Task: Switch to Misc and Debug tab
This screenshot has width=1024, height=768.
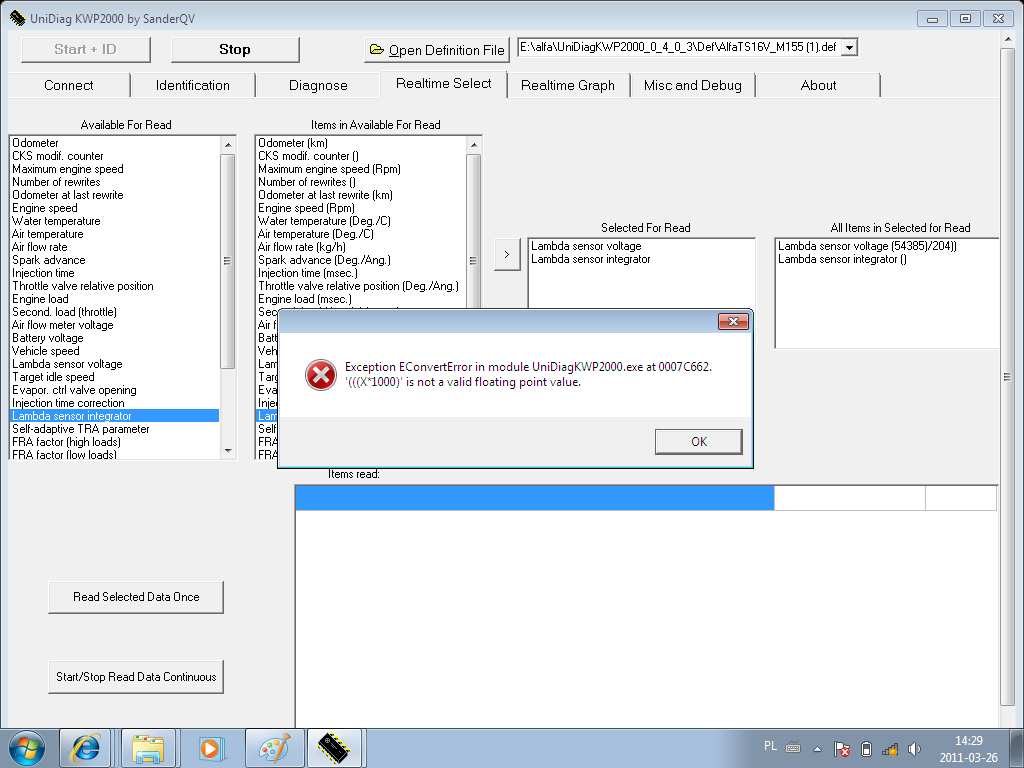Action: click(693, 86)
